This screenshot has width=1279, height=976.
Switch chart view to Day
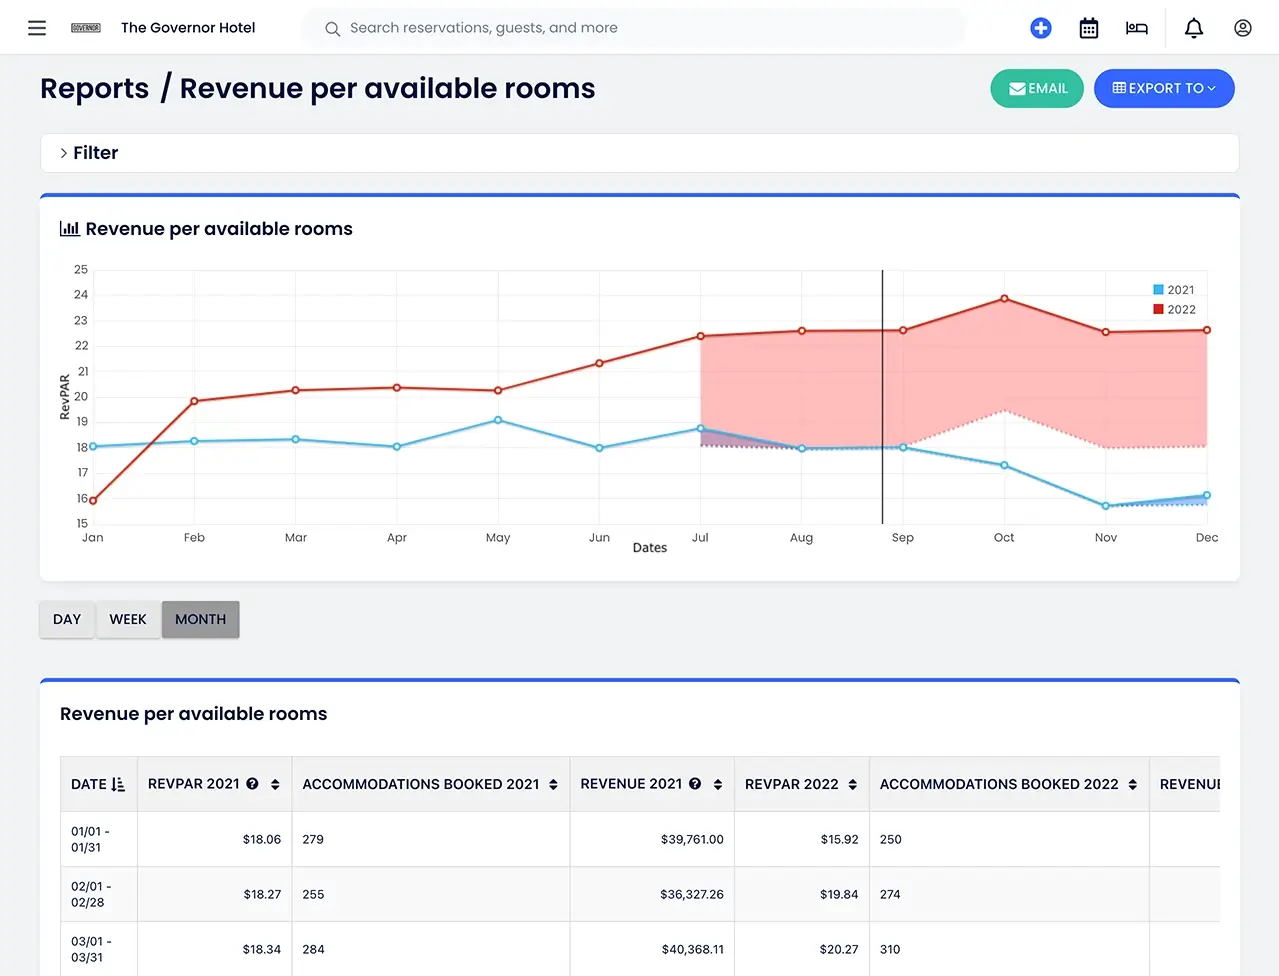tap(67, 619)
